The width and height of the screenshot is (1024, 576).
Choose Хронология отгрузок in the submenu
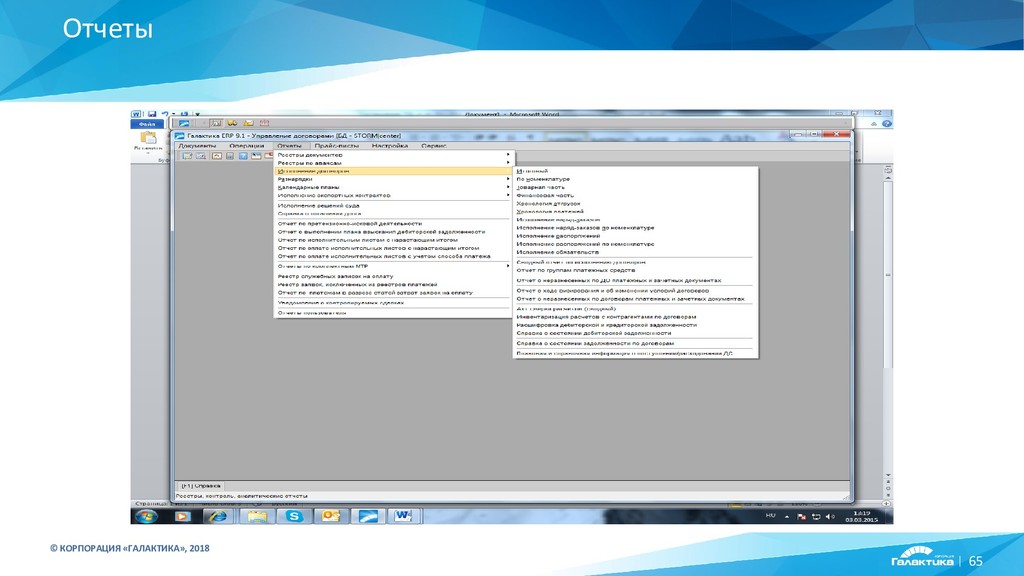635,204
